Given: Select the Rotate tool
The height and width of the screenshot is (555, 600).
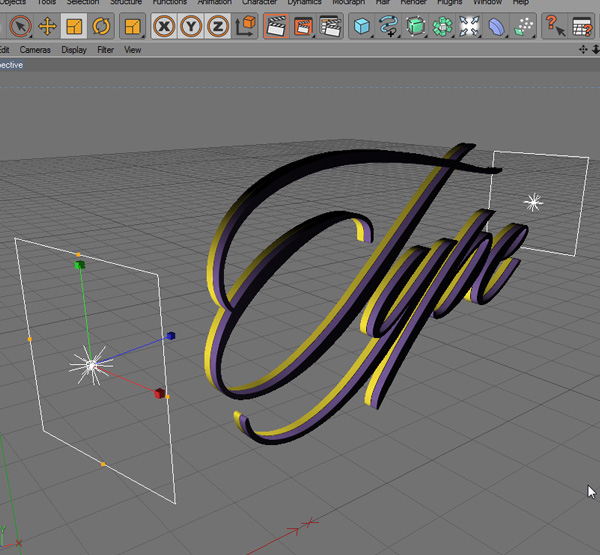Looking at the screenshot, I should pyautogui.click(x=101, y=27).
